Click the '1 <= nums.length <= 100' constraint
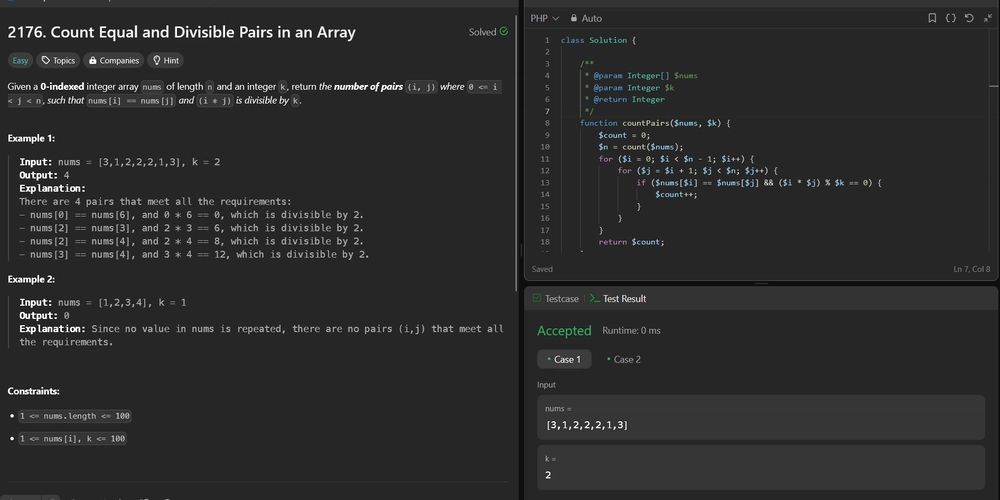Screen dimensions: 1000x500 coord(75,416)
